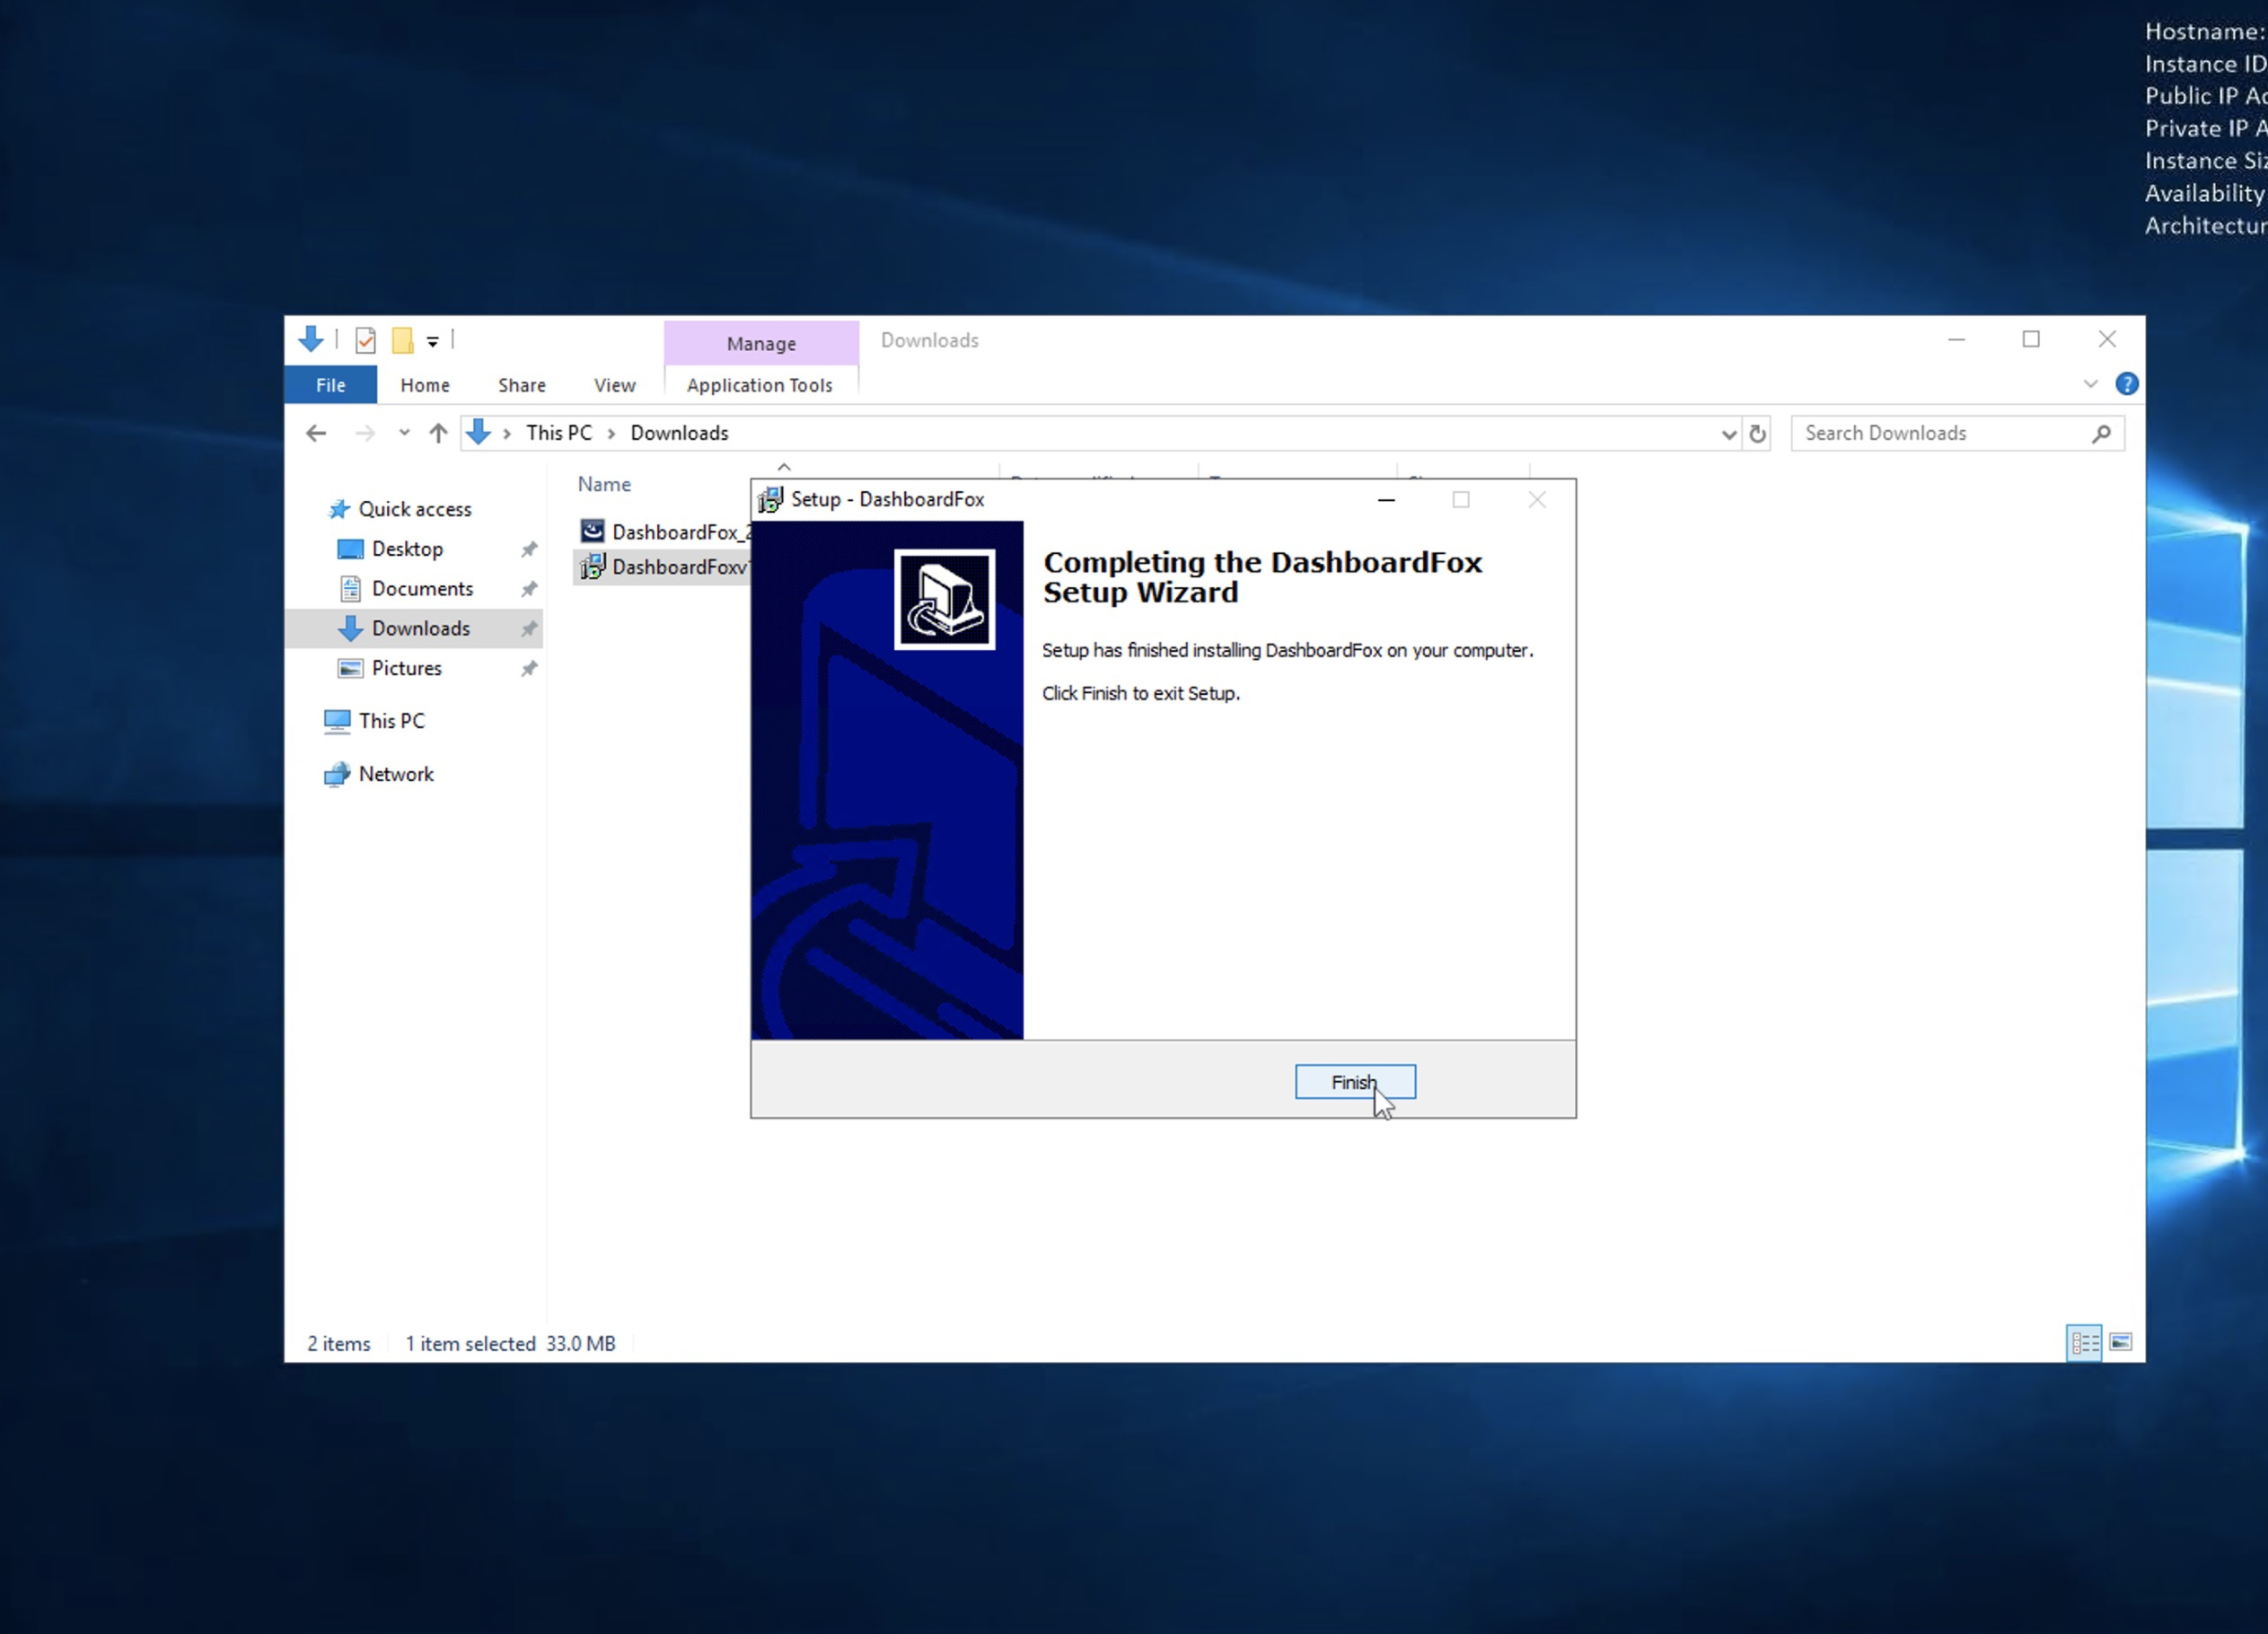
Task: Click the Finish button in Setup wizard
Action: (1355, 1082)
